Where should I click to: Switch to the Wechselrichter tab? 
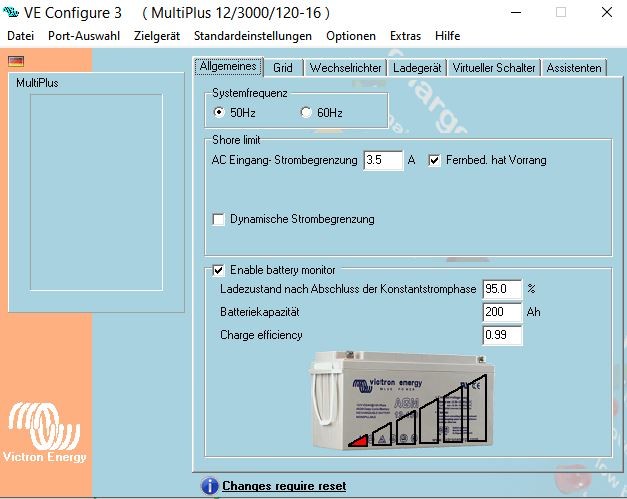tap(345, 68)
